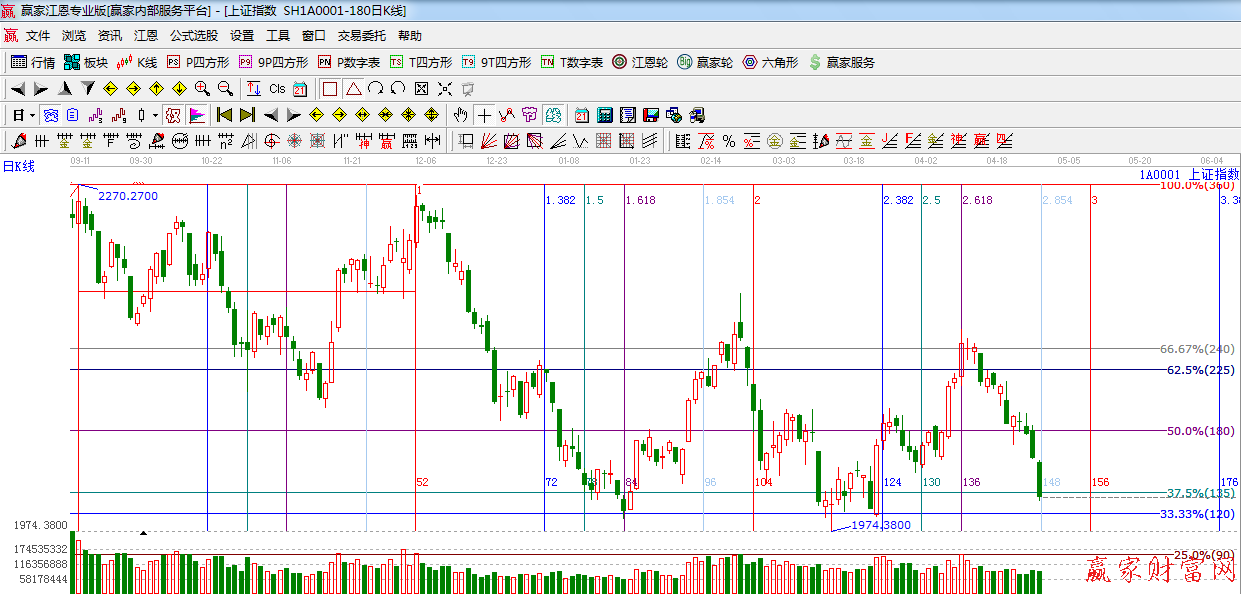Expand the 日 period dropdown arrow
Image resolution: width=1241 pixels, height=594 pixels.
(x=31, y=115)
